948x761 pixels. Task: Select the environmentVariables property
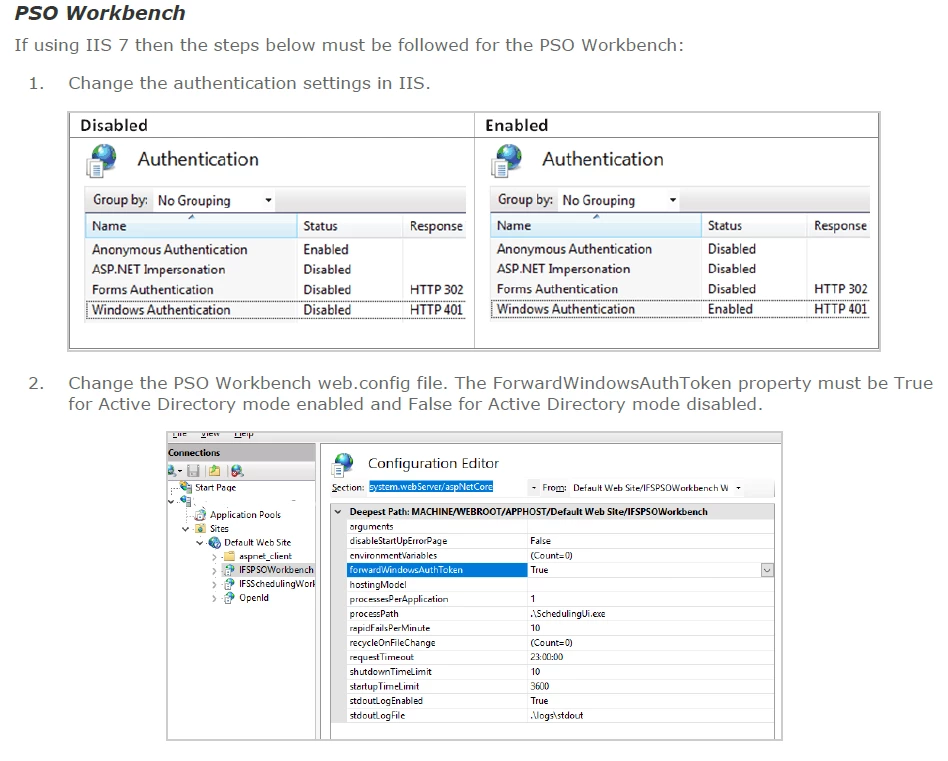click(393, 555)
